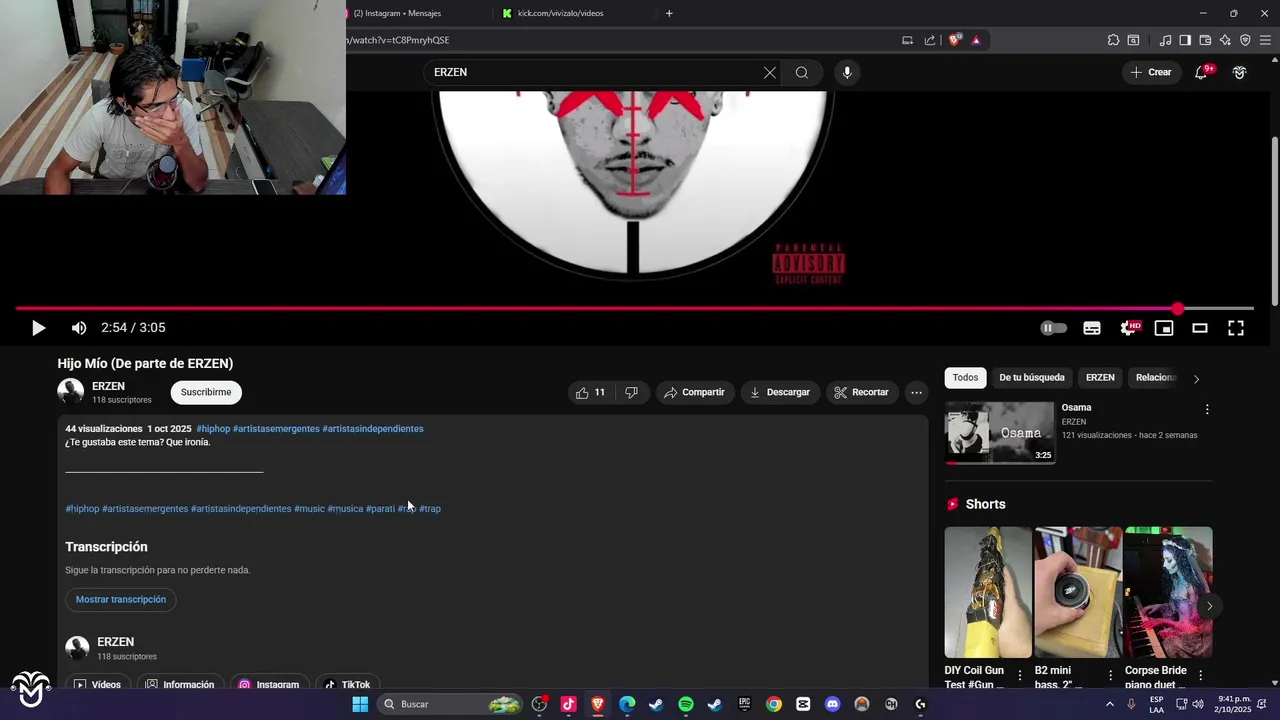Start voice search with the microphone icon
The height and width of the screenshot is (720, 1280).
847,73
